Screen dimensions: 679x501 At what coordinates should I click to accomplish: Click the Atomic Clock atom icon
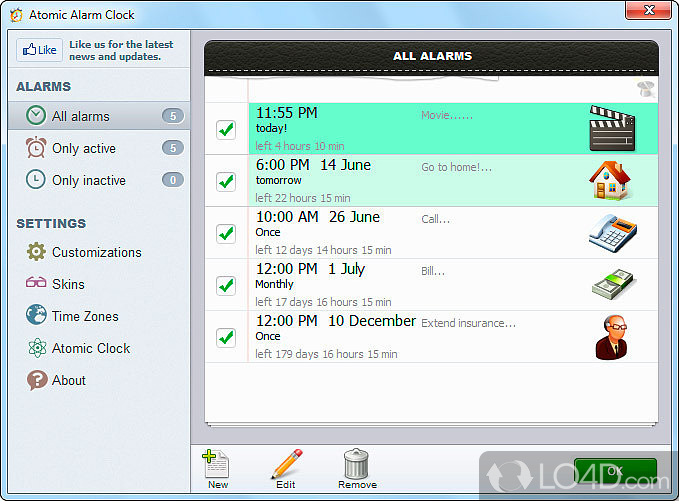tap(37, 348)
